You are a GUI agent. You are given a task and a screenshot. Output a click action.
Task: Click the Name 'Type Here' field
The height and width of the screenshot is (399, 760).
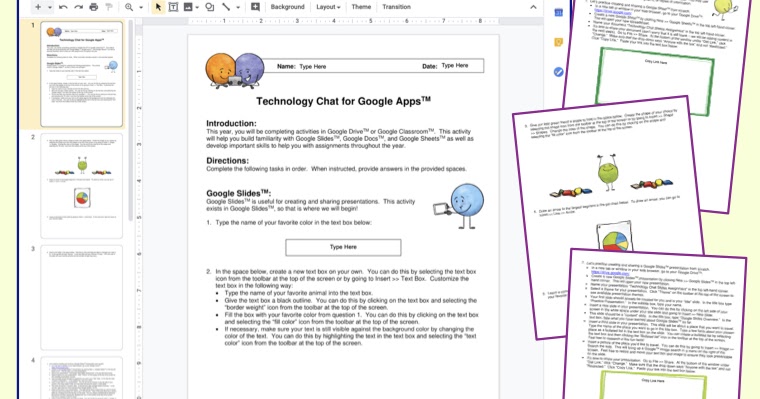click(x=313, y=66)
